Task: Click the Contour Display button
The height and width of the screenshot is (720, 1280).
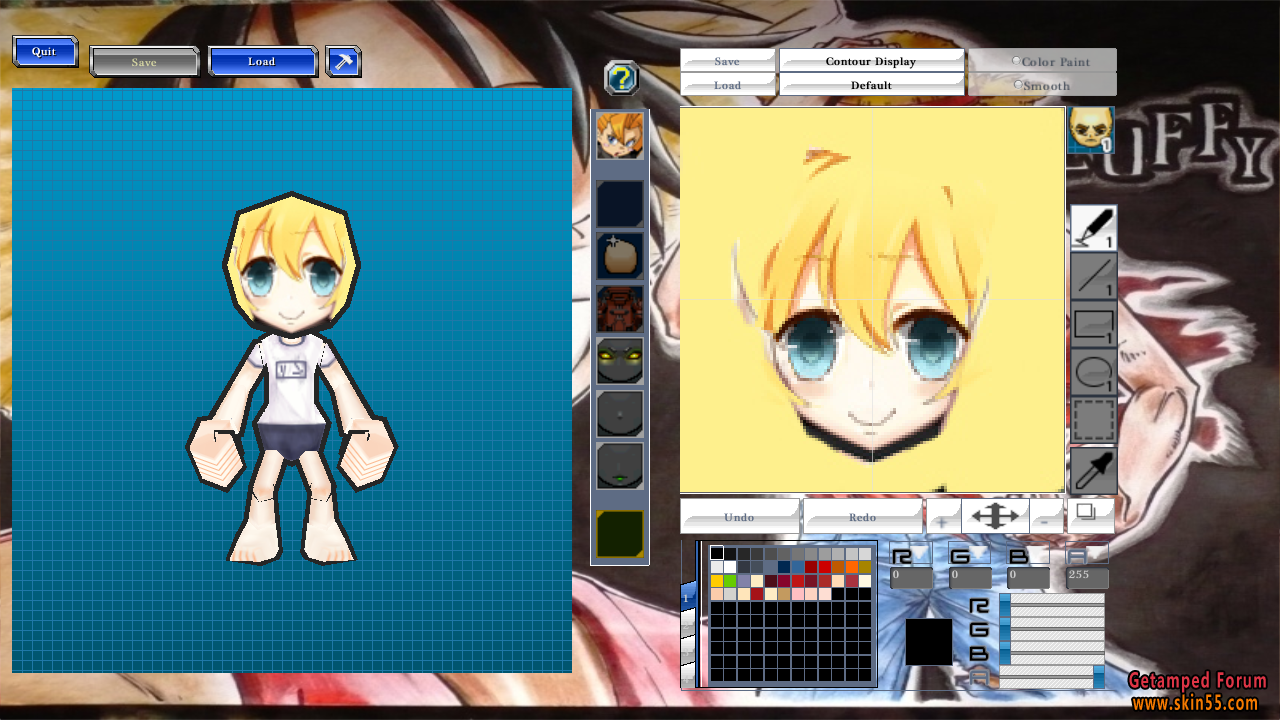Action: coord(871,61)
